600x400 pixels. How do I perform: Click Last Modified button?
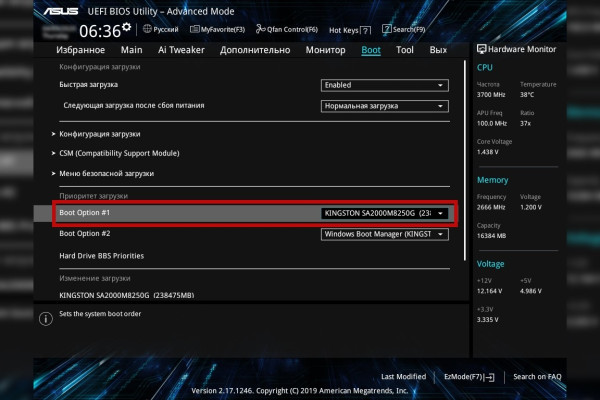(403, 377)
